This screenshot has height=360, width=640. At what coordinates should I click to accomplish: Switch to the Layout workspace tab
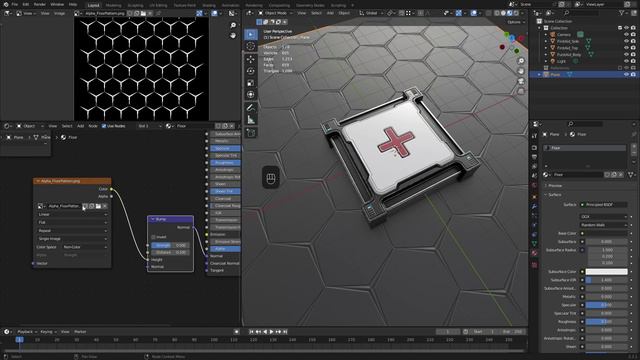point(93,5)
